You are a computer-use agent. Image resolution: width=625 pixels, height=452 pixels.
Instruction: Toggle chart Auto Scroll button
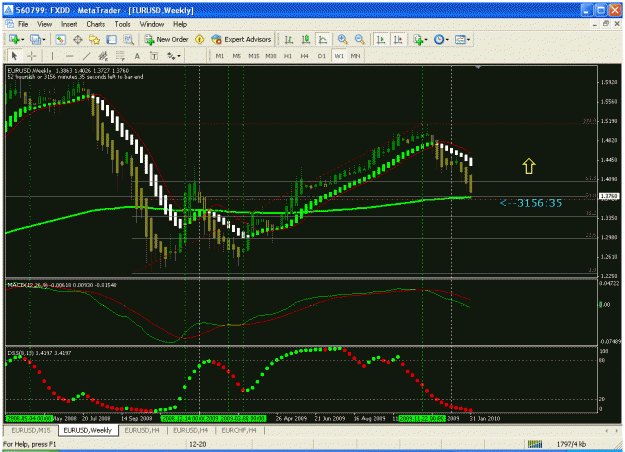[381, 39]
